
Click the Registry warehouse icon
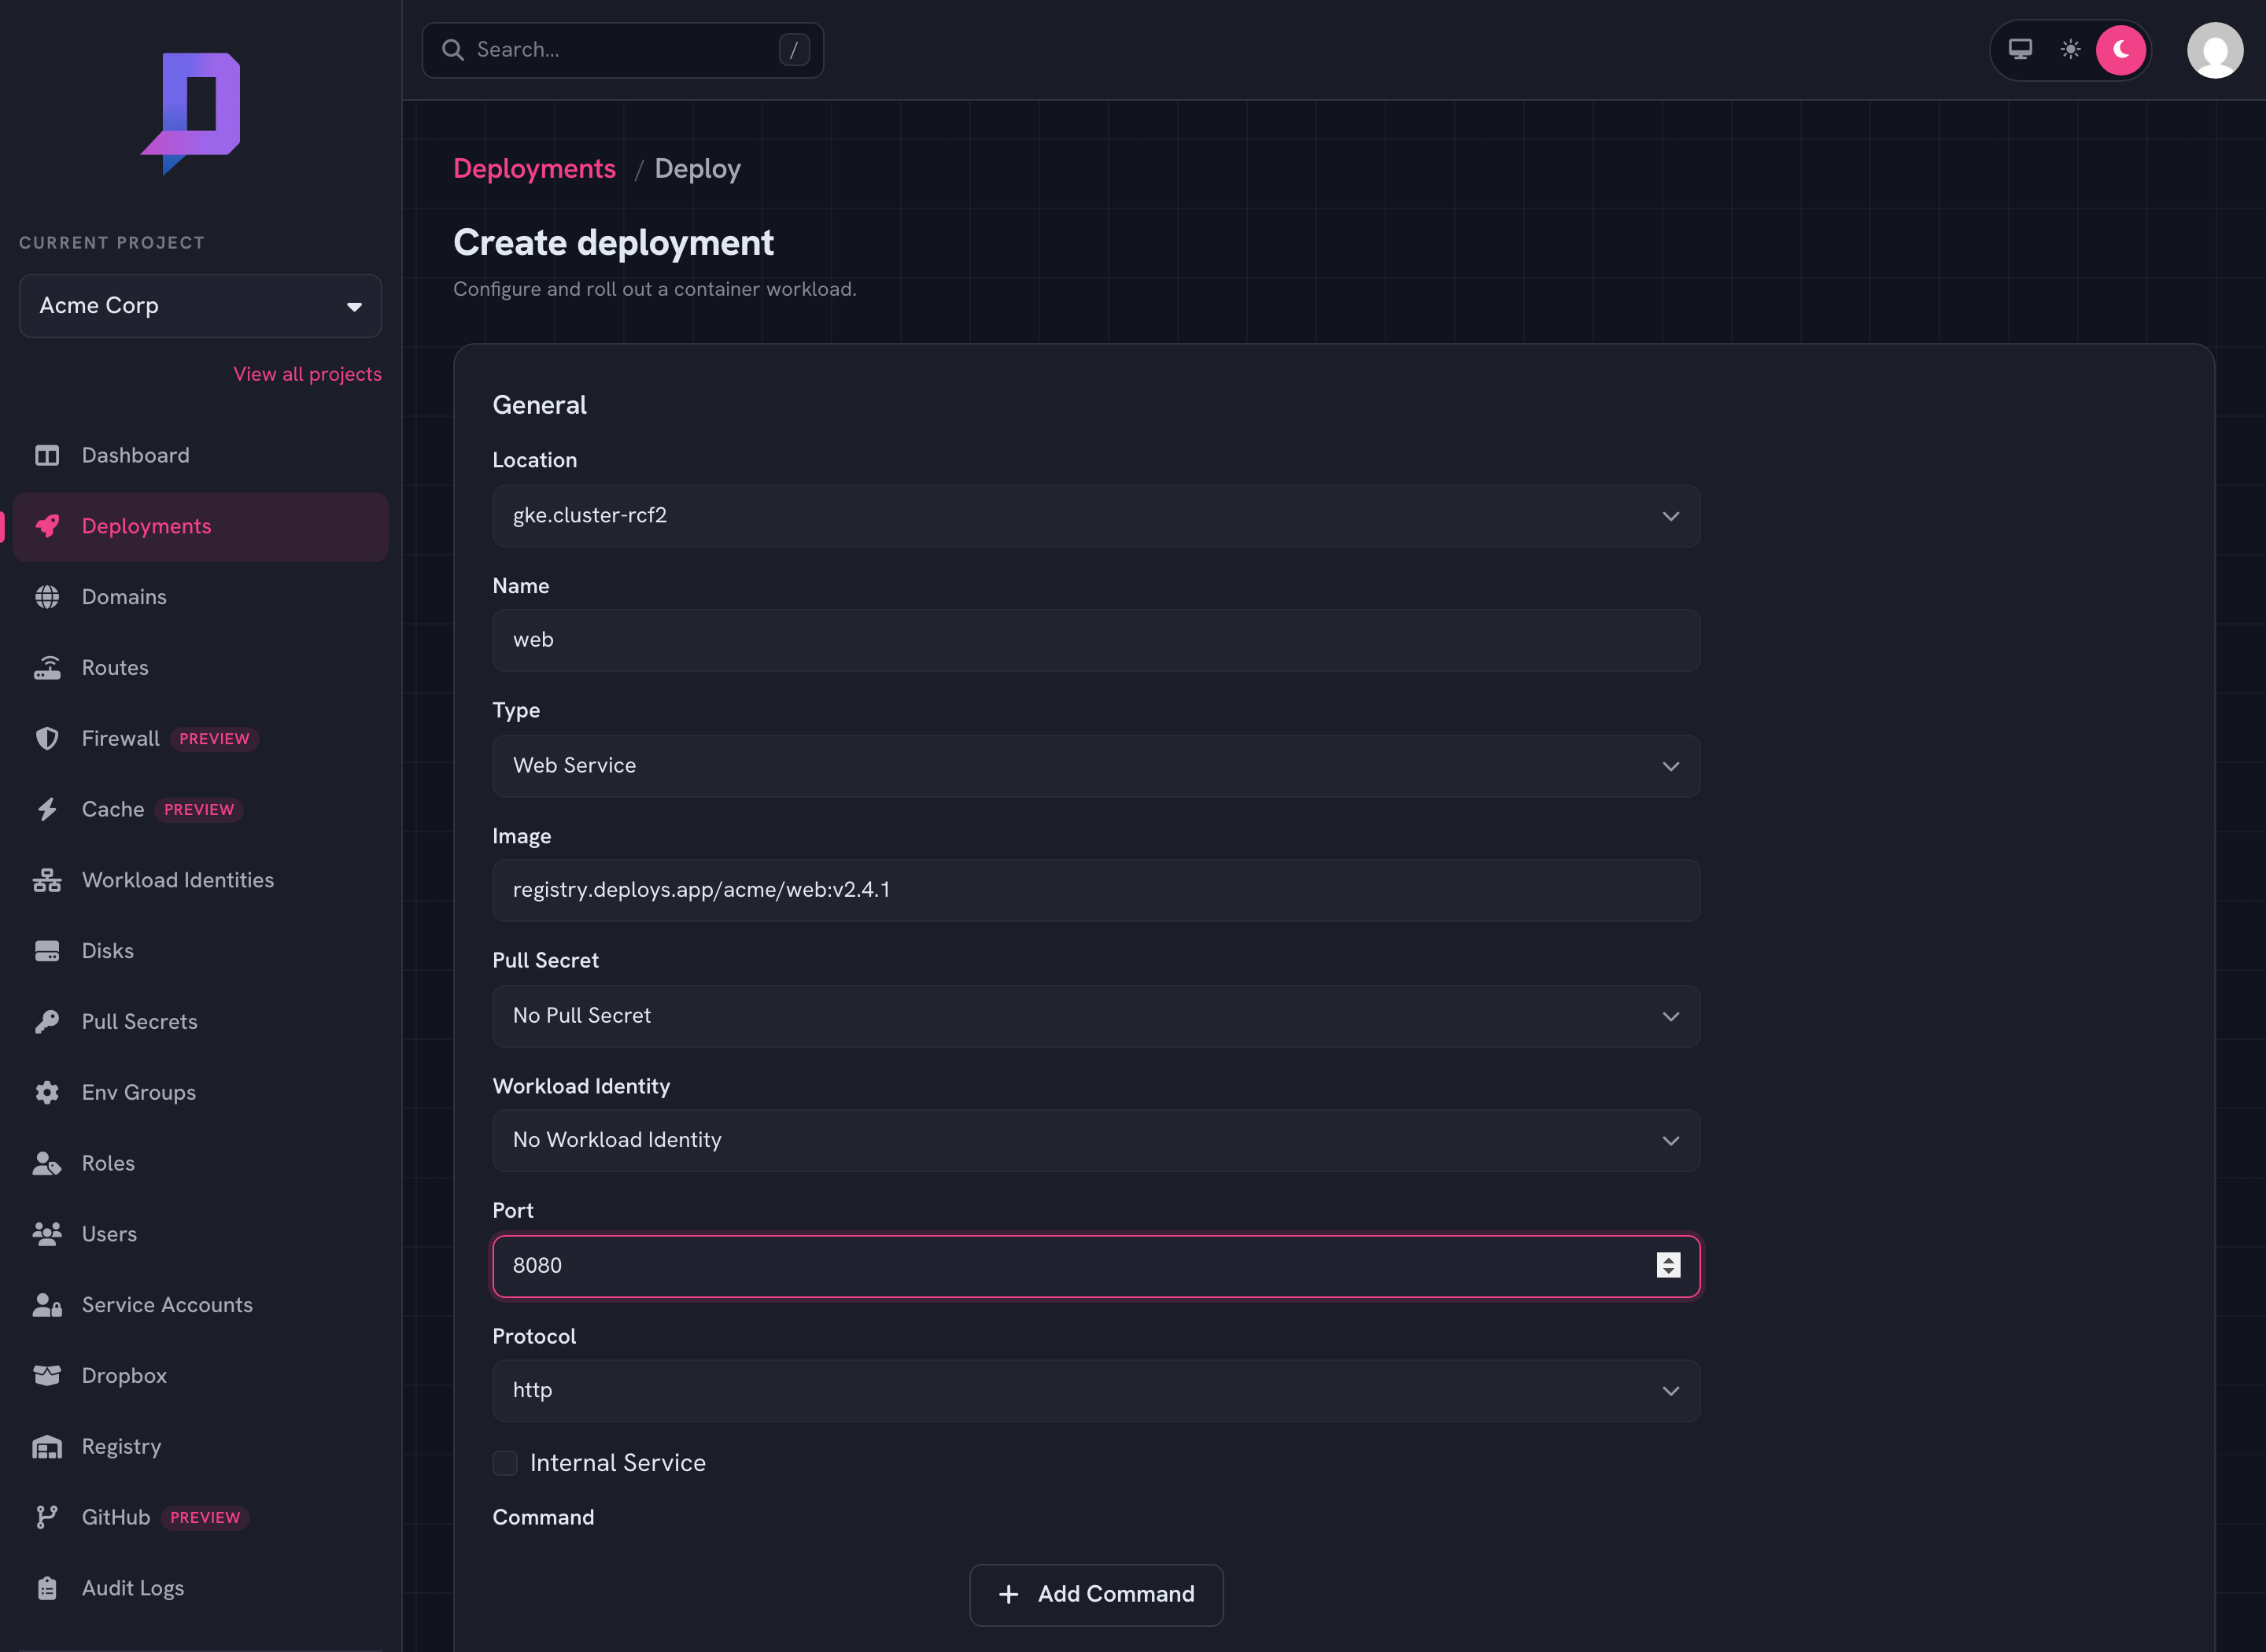(x=47, y=1447)
